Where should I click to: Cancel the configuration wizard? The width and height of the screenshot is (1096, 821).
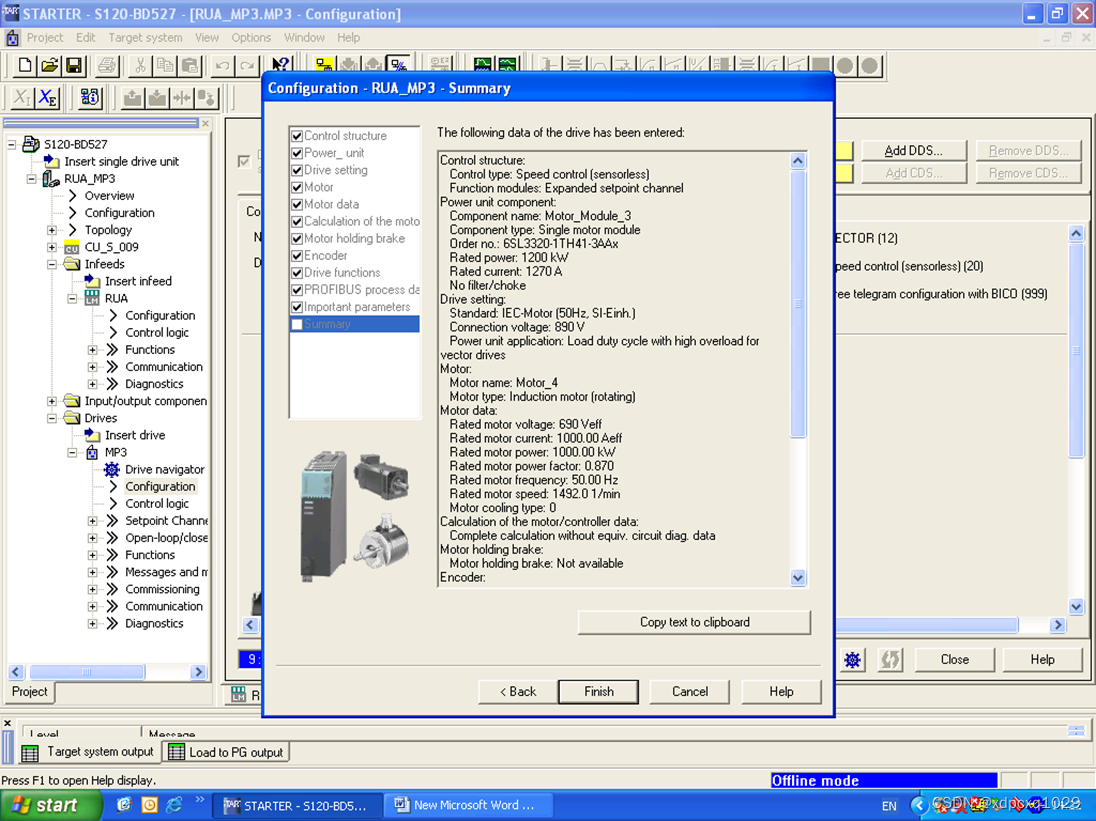click(690, 692)
